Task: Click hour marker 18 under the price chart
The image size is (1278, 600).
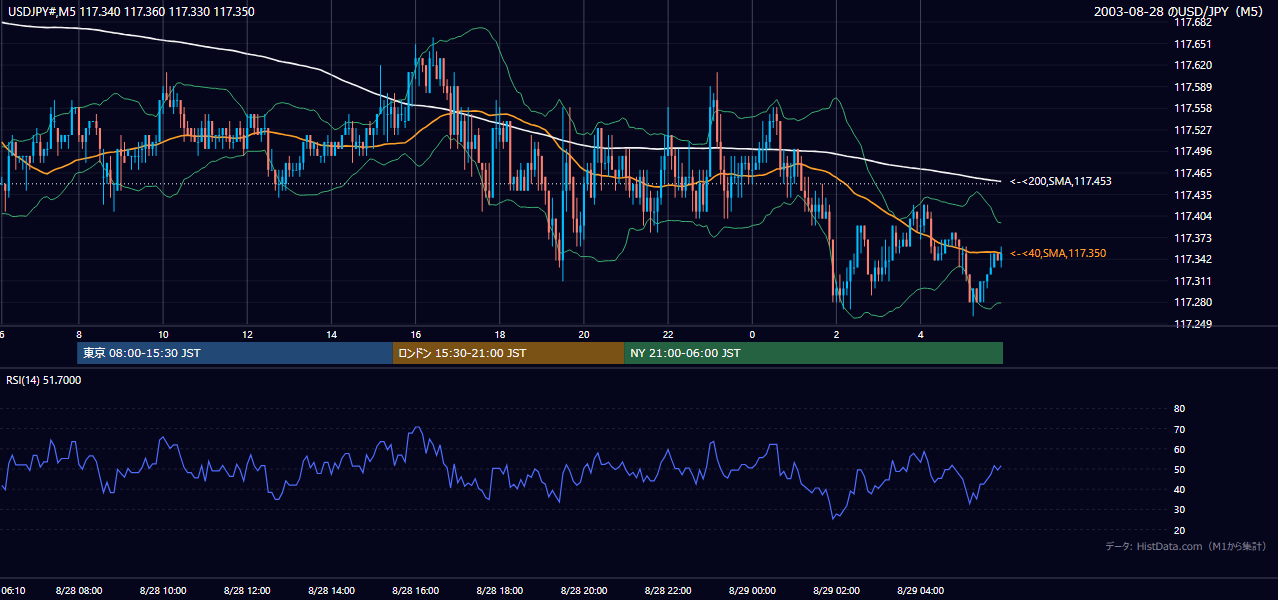Action: [500, 334]
